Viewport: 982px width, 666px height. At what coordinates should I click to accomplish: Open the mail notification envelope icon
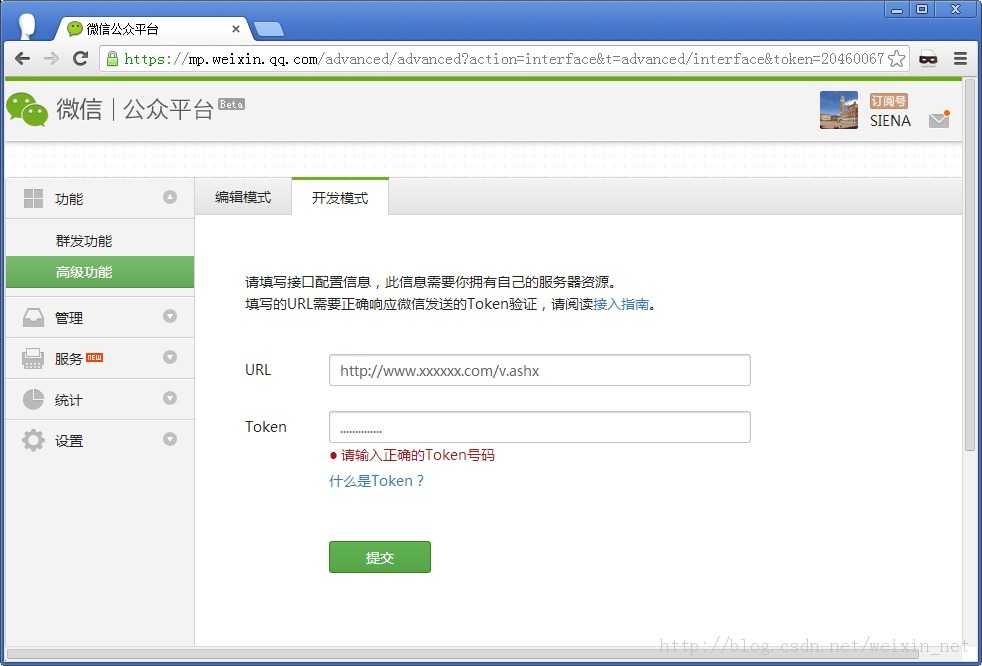tap(939, 118)
